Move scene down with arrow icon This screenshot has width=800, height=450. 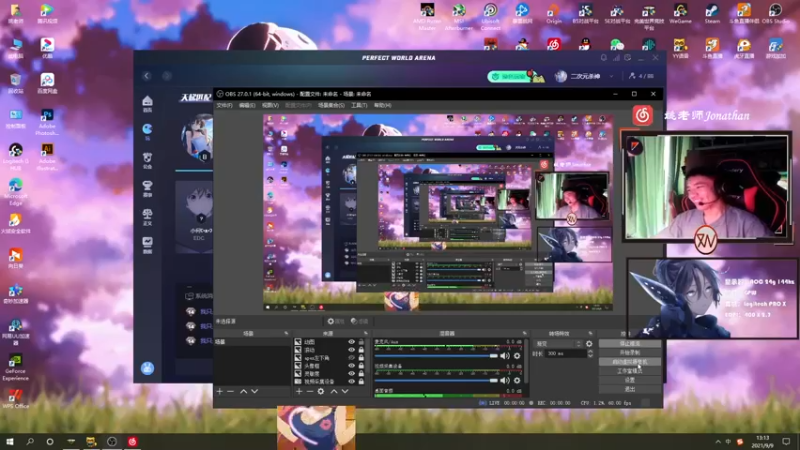255,391
